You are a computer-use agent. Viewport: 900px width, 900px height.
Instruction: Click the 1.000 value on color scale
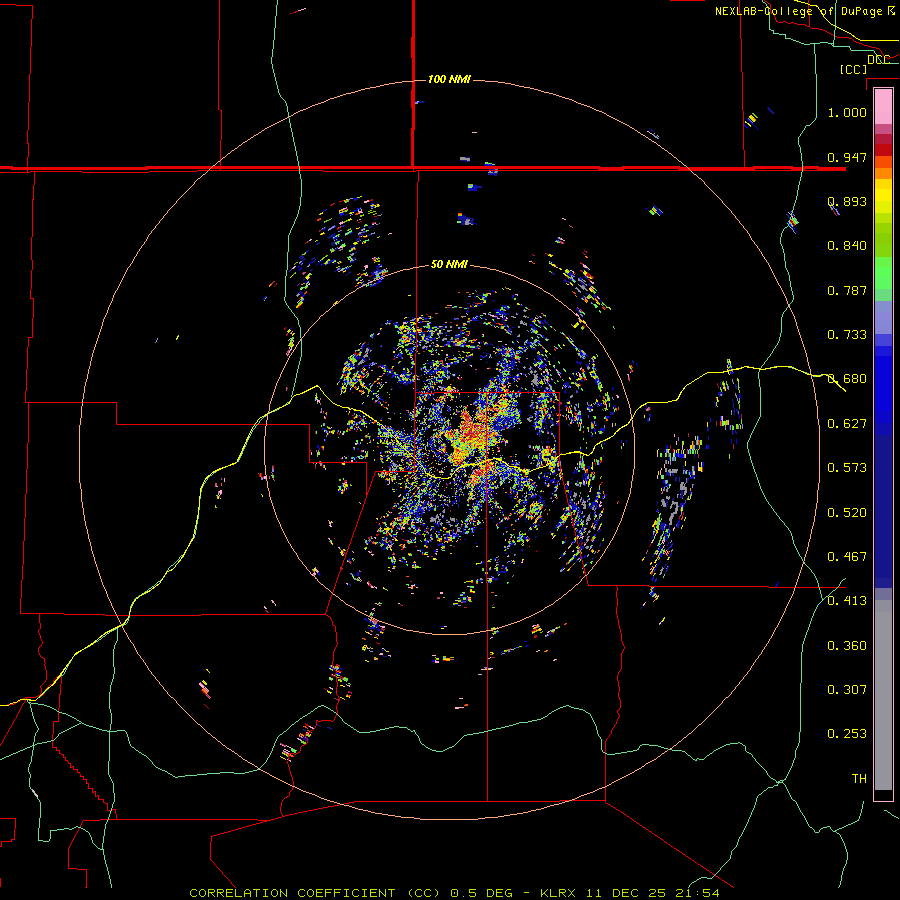pos(847,112)
